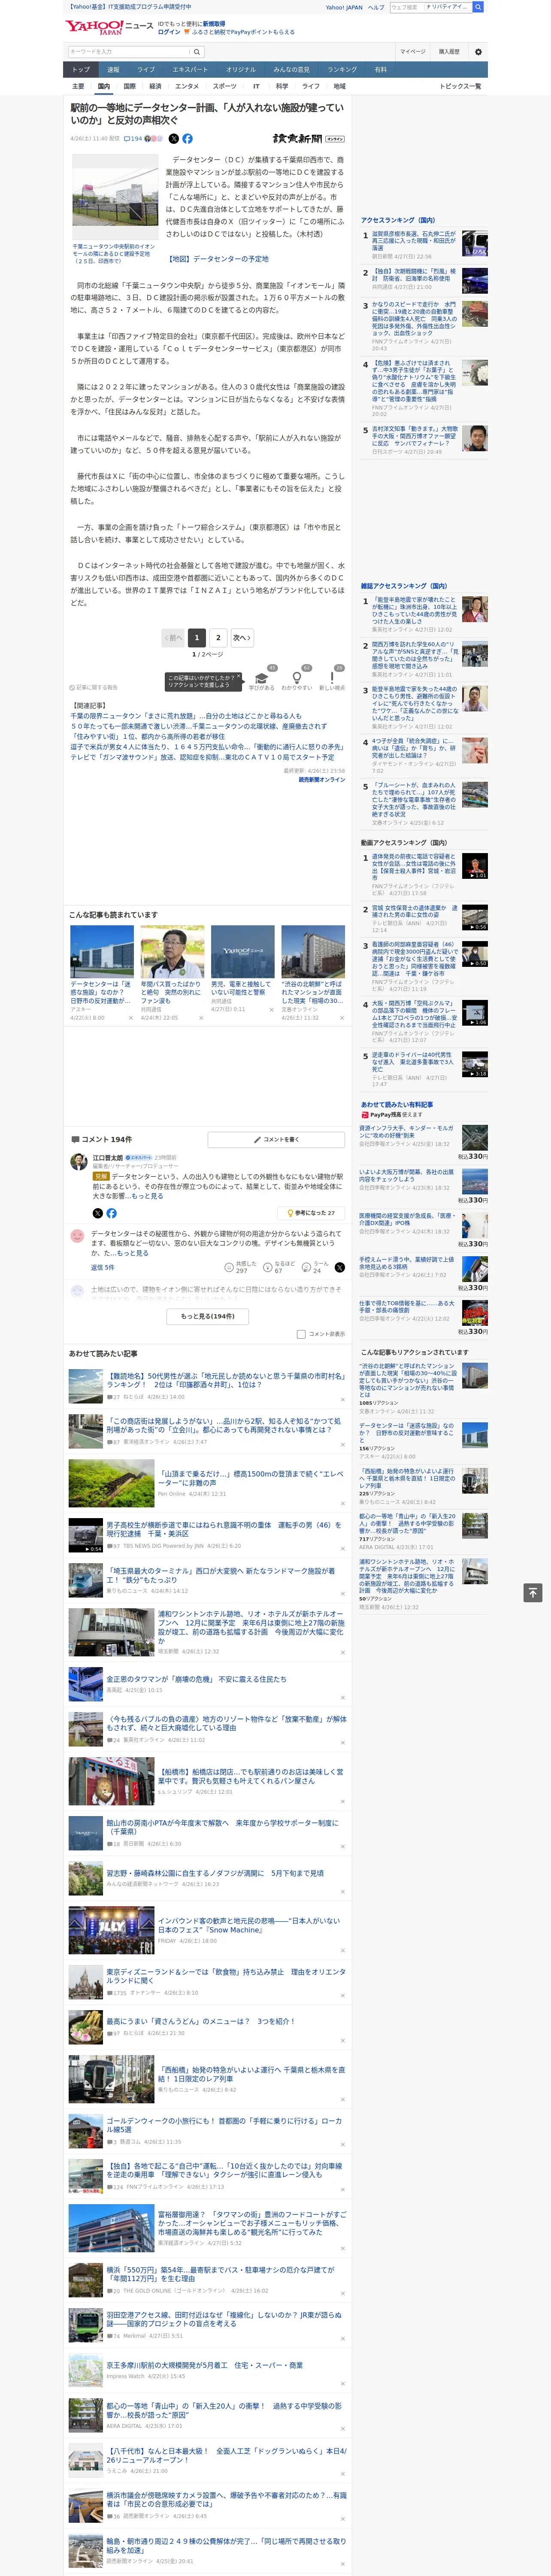
Task: Open 【八千代市】なんと日本最大級 article
Action: coord(227,2455)
